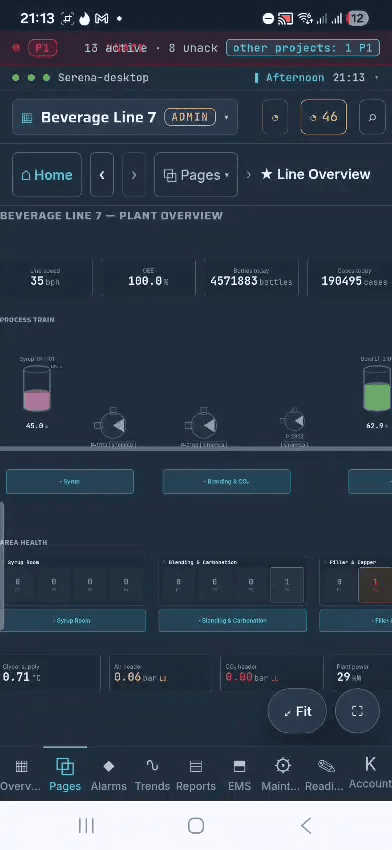Viewport: 392px width, 850px height.
Task: Expand the Afternoon shift dropdown arrow
Action: (377, 78)
